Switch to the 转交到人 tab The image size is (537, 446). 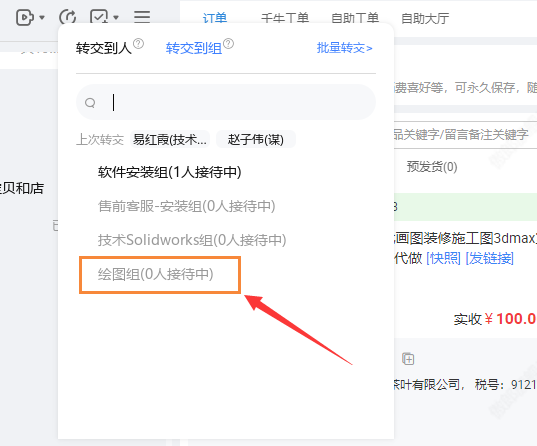[x=104, y=48]
